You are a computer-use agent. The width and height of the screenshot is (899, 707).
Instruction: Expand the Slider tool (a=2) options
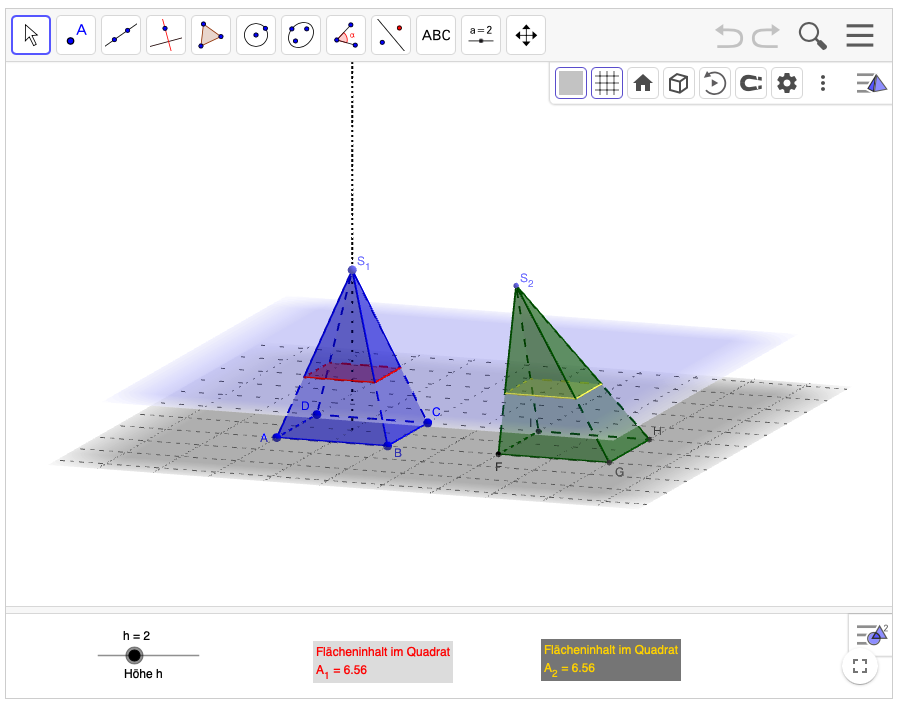coord(481,35)
